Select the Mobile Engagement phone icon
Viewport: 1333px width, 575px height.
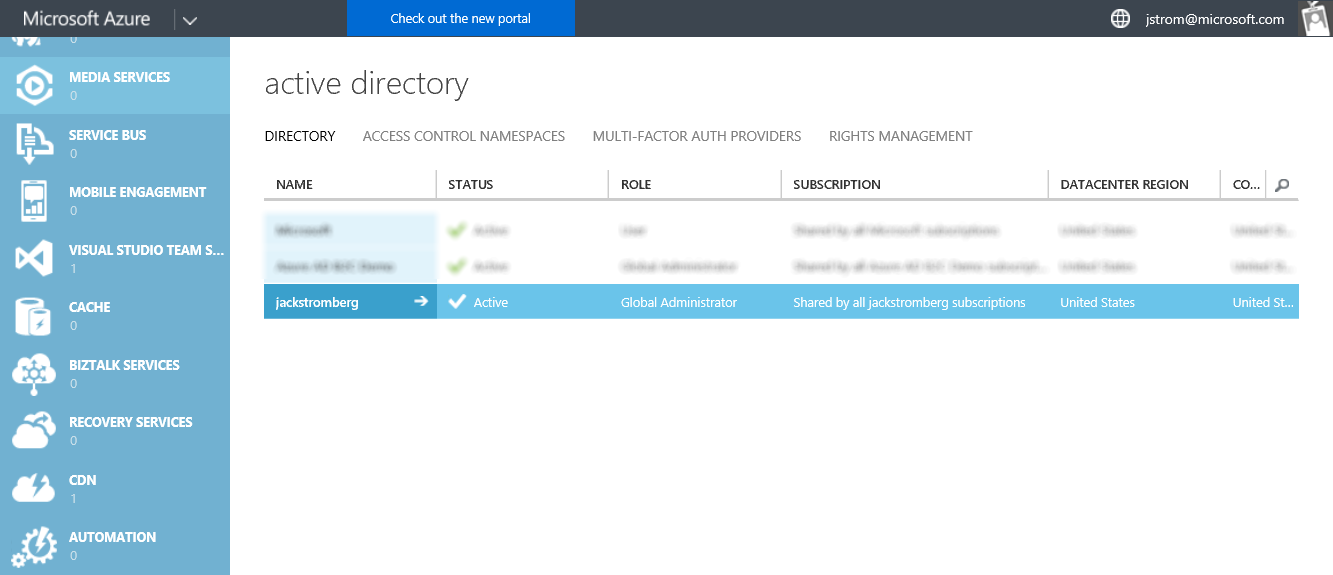pos(33,201)
